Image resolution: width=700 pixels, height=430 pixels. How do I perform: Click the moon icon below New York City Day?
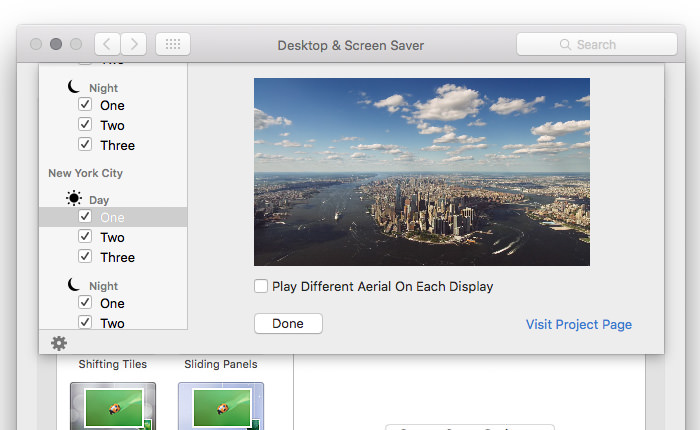click(74, 284)
